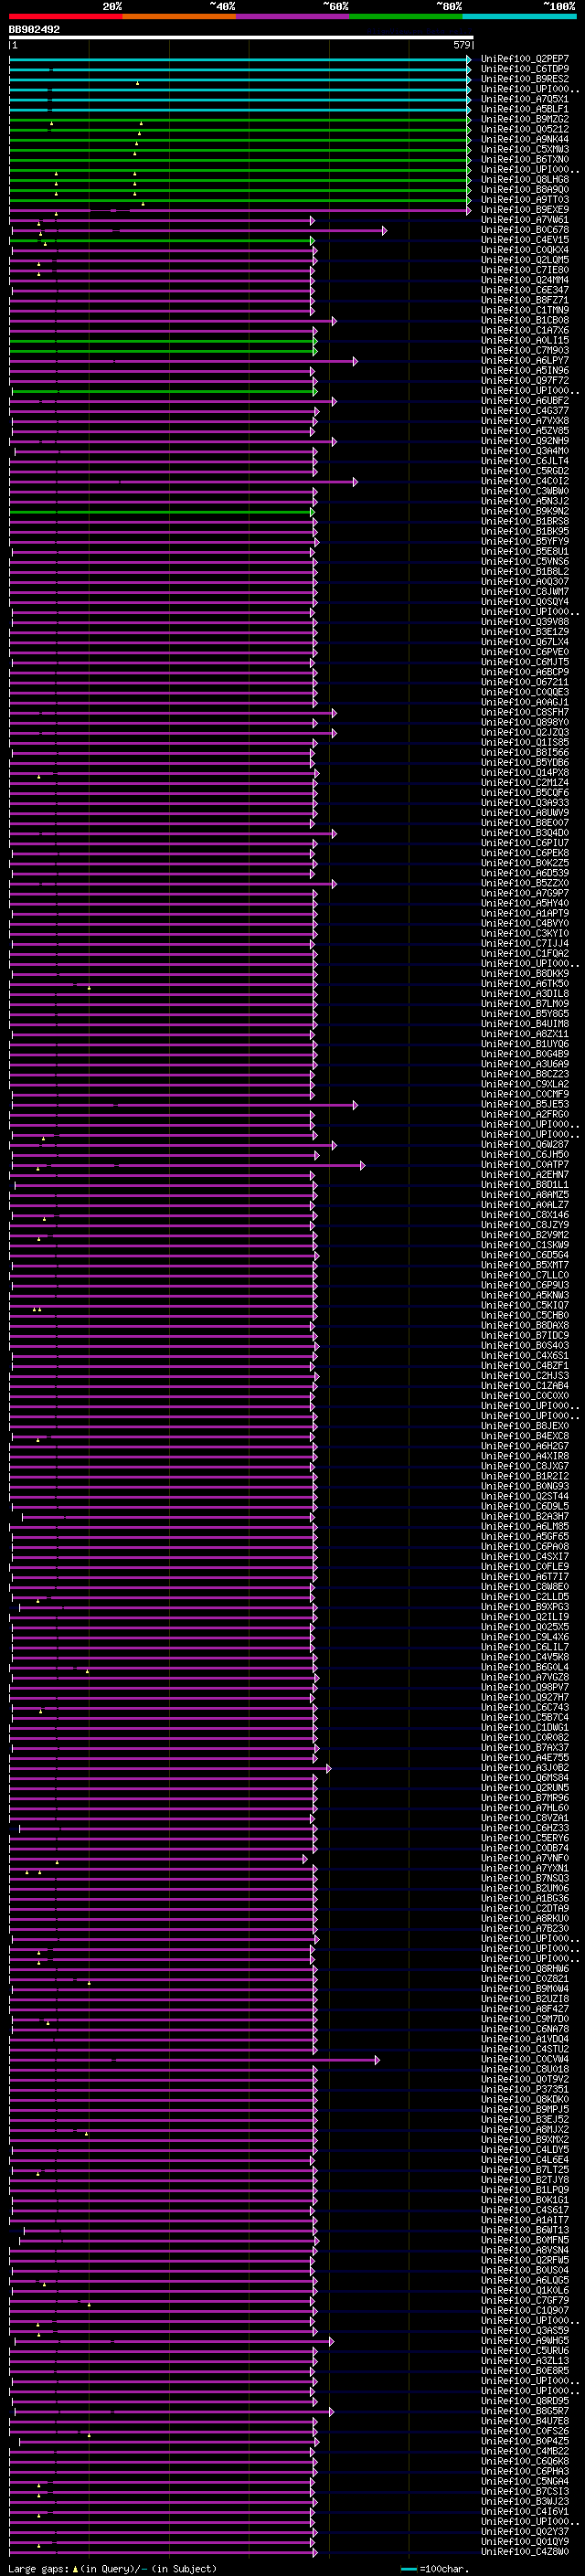Click the arrowhead ending the UniRef100_B0C678 alignment
Image resolution: width=585 pixels, height=2576 pixels.
[384, 230]
